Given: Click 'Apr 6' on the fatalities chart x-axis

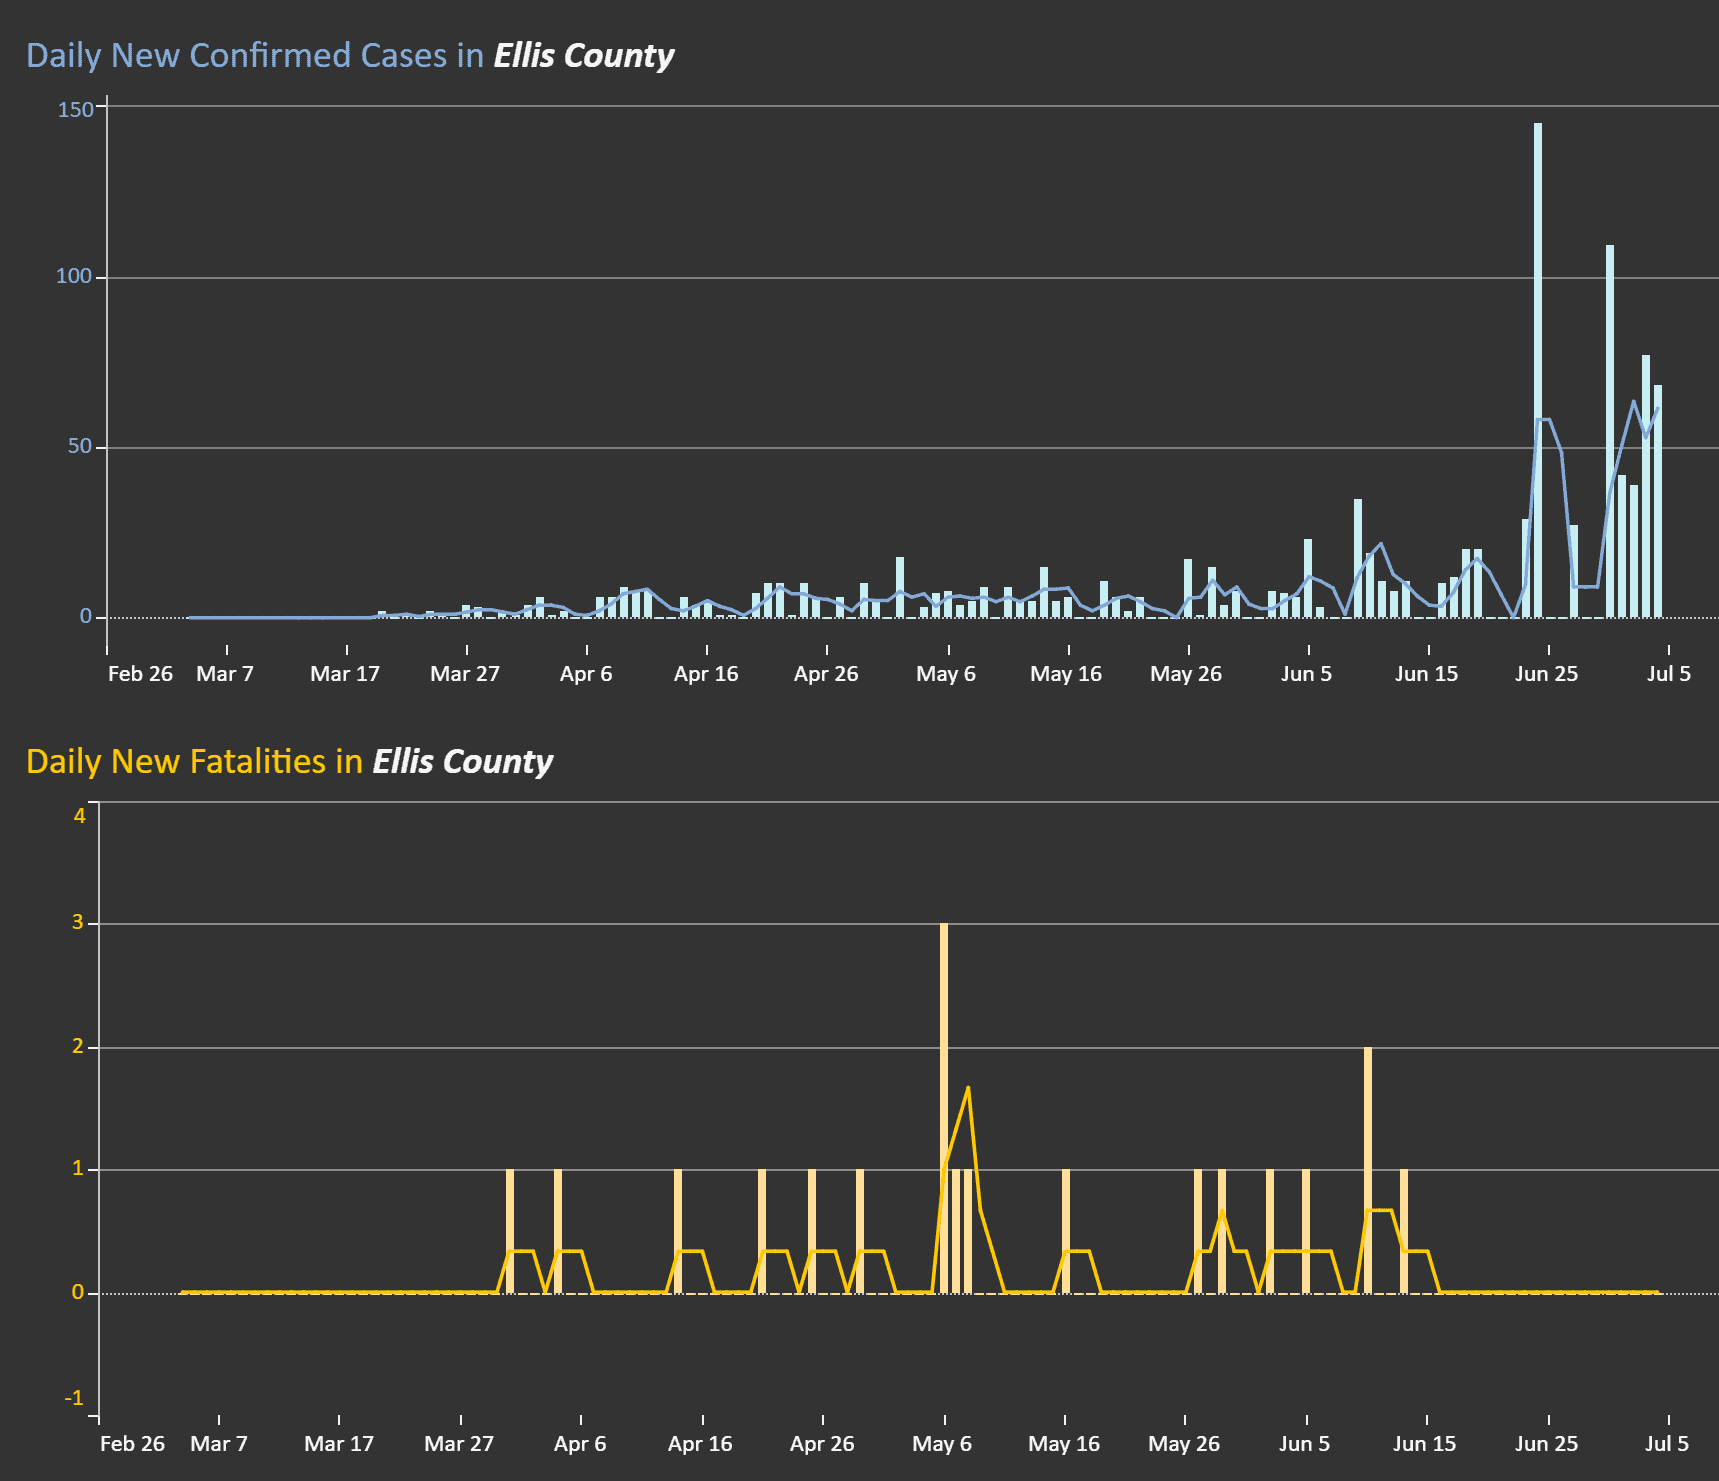Looking at the screenshot, I should click(x=580, y=1444).
